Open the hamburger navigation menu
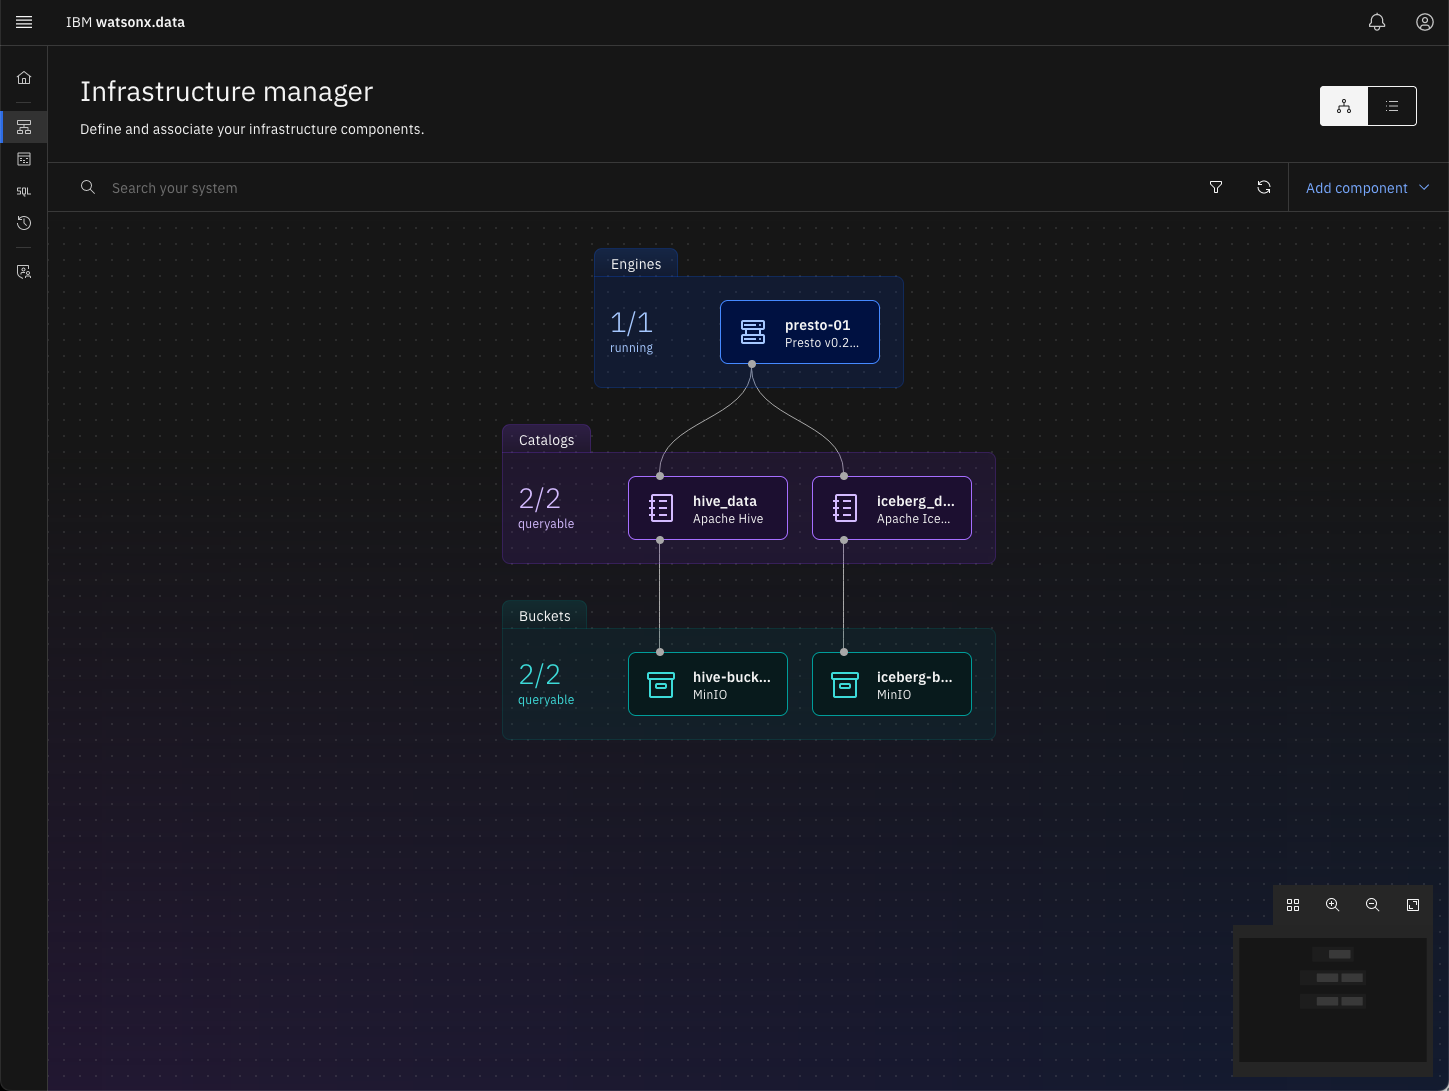 click(x=24, y=22)
